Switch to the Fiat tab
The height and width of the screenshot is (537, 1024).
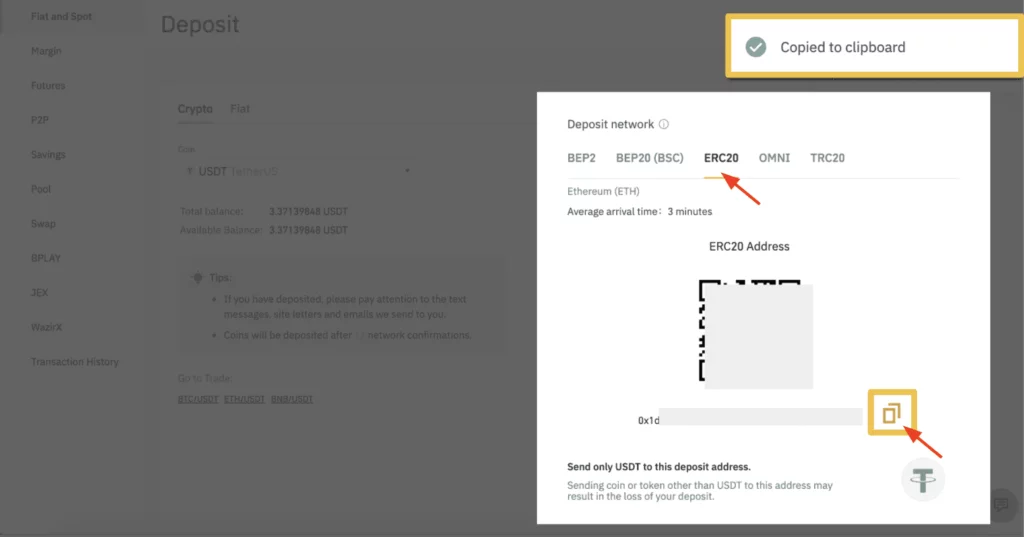pos(240,108)
